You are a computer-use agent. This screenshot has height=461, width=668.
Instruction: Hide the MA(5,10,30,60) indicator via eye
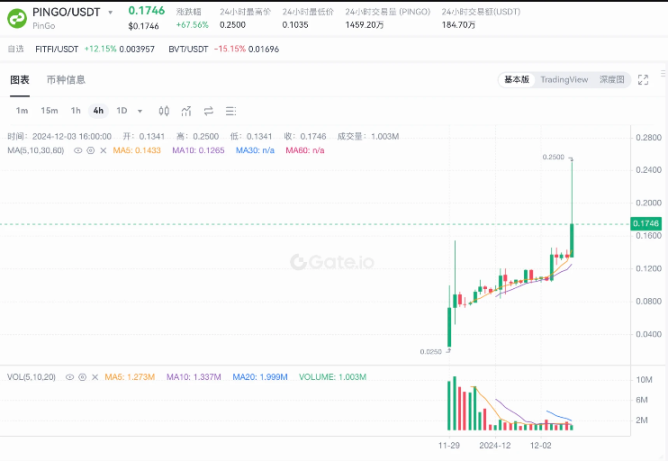(79, 150)
